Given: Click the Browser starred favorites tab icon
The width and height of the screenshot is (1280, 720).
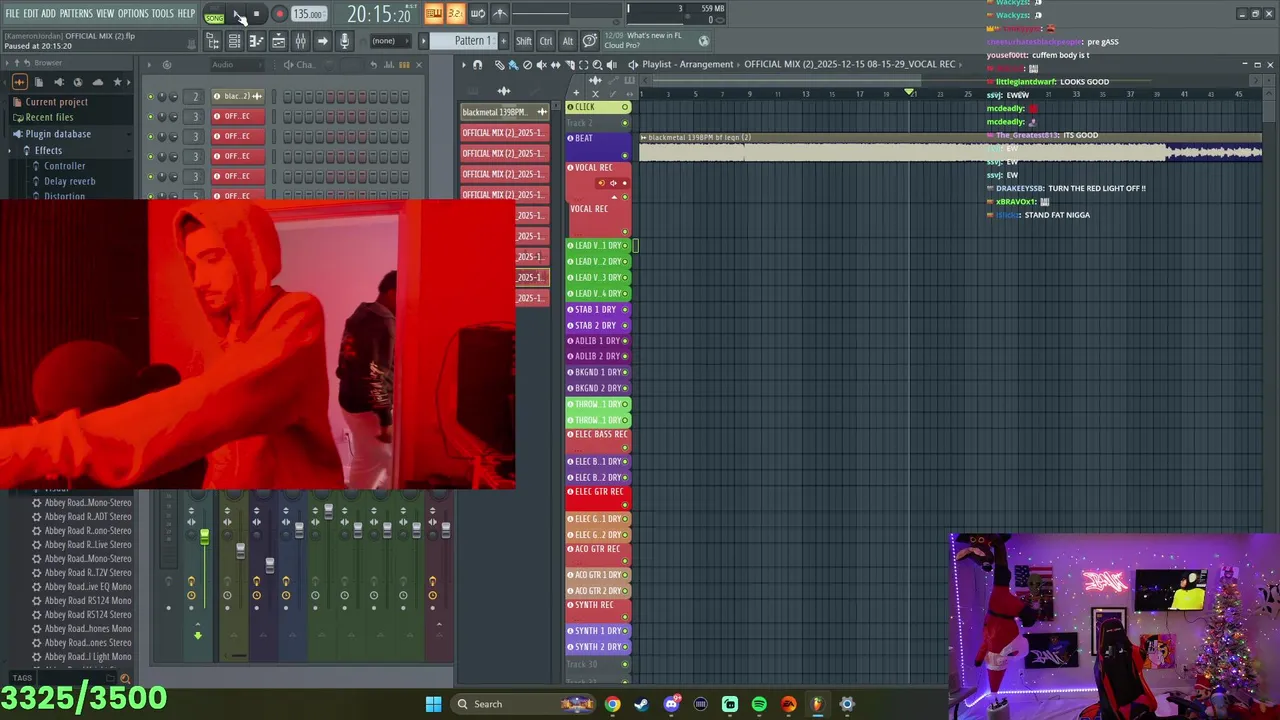Looking at the screenshot, I should (x=117, y=82).
